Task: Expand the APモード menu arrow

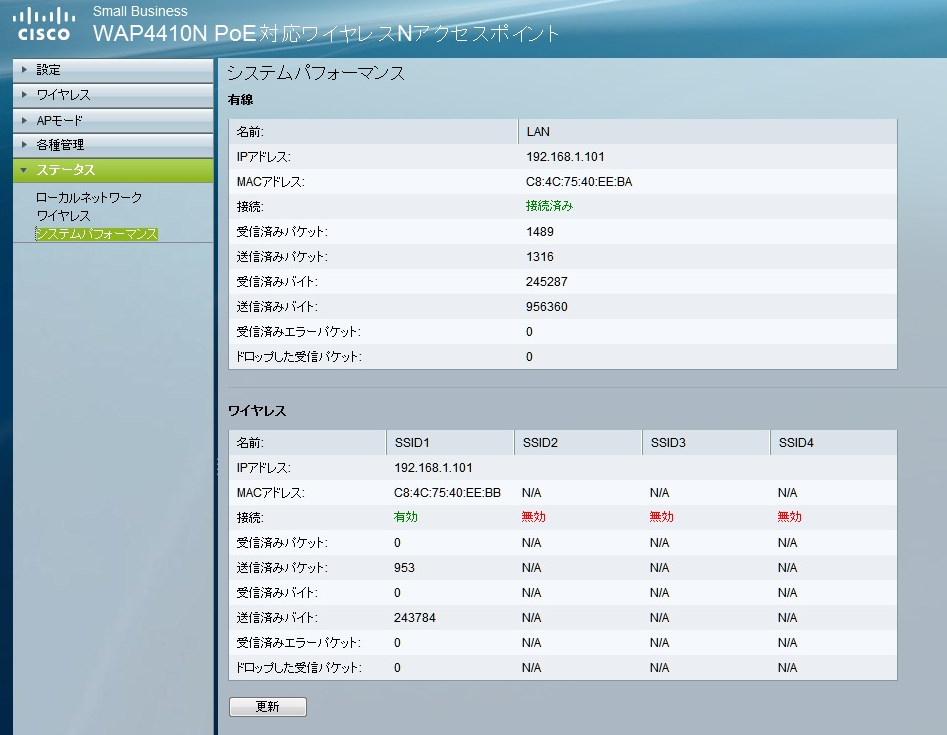Action: [24, 120]
